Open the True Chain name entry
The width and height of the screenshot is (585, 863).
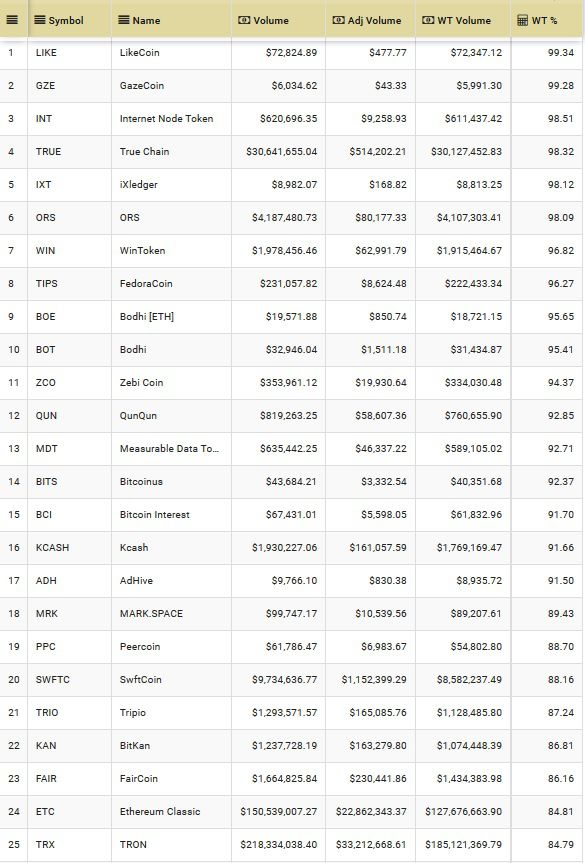point(144,151)
